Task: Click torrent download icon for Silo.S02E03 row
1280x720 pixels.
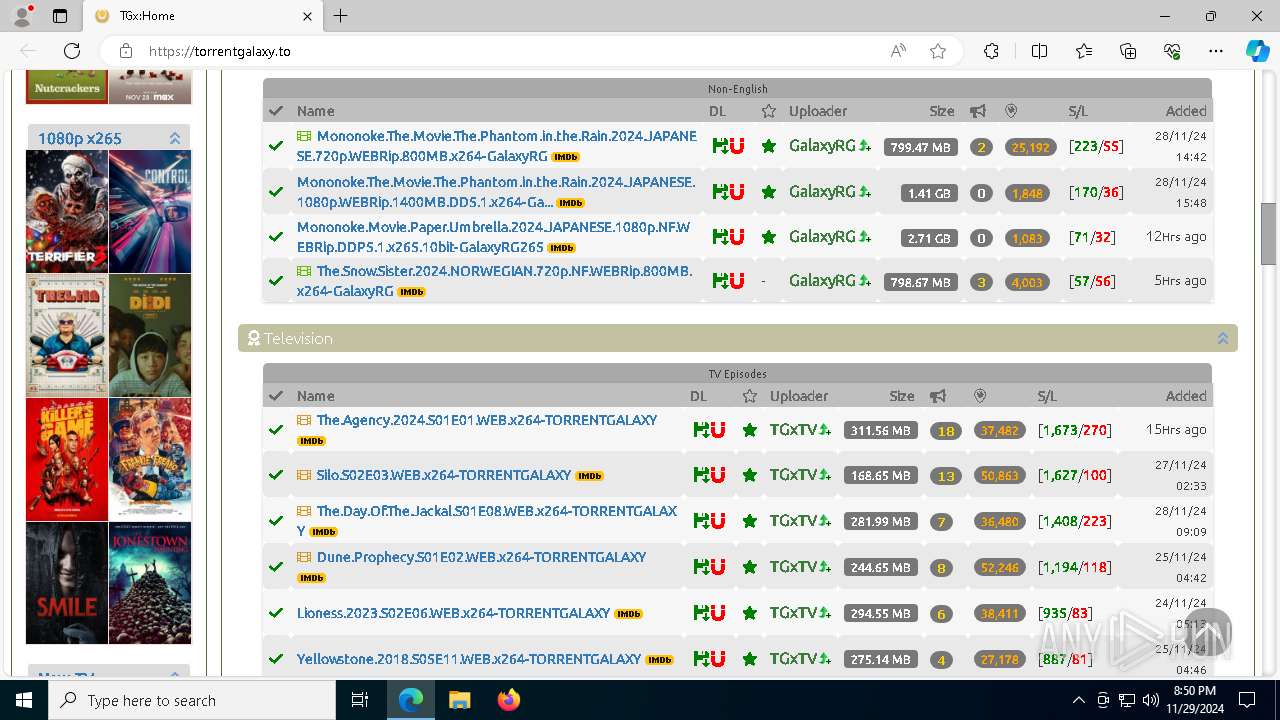Action: point(700,475)
